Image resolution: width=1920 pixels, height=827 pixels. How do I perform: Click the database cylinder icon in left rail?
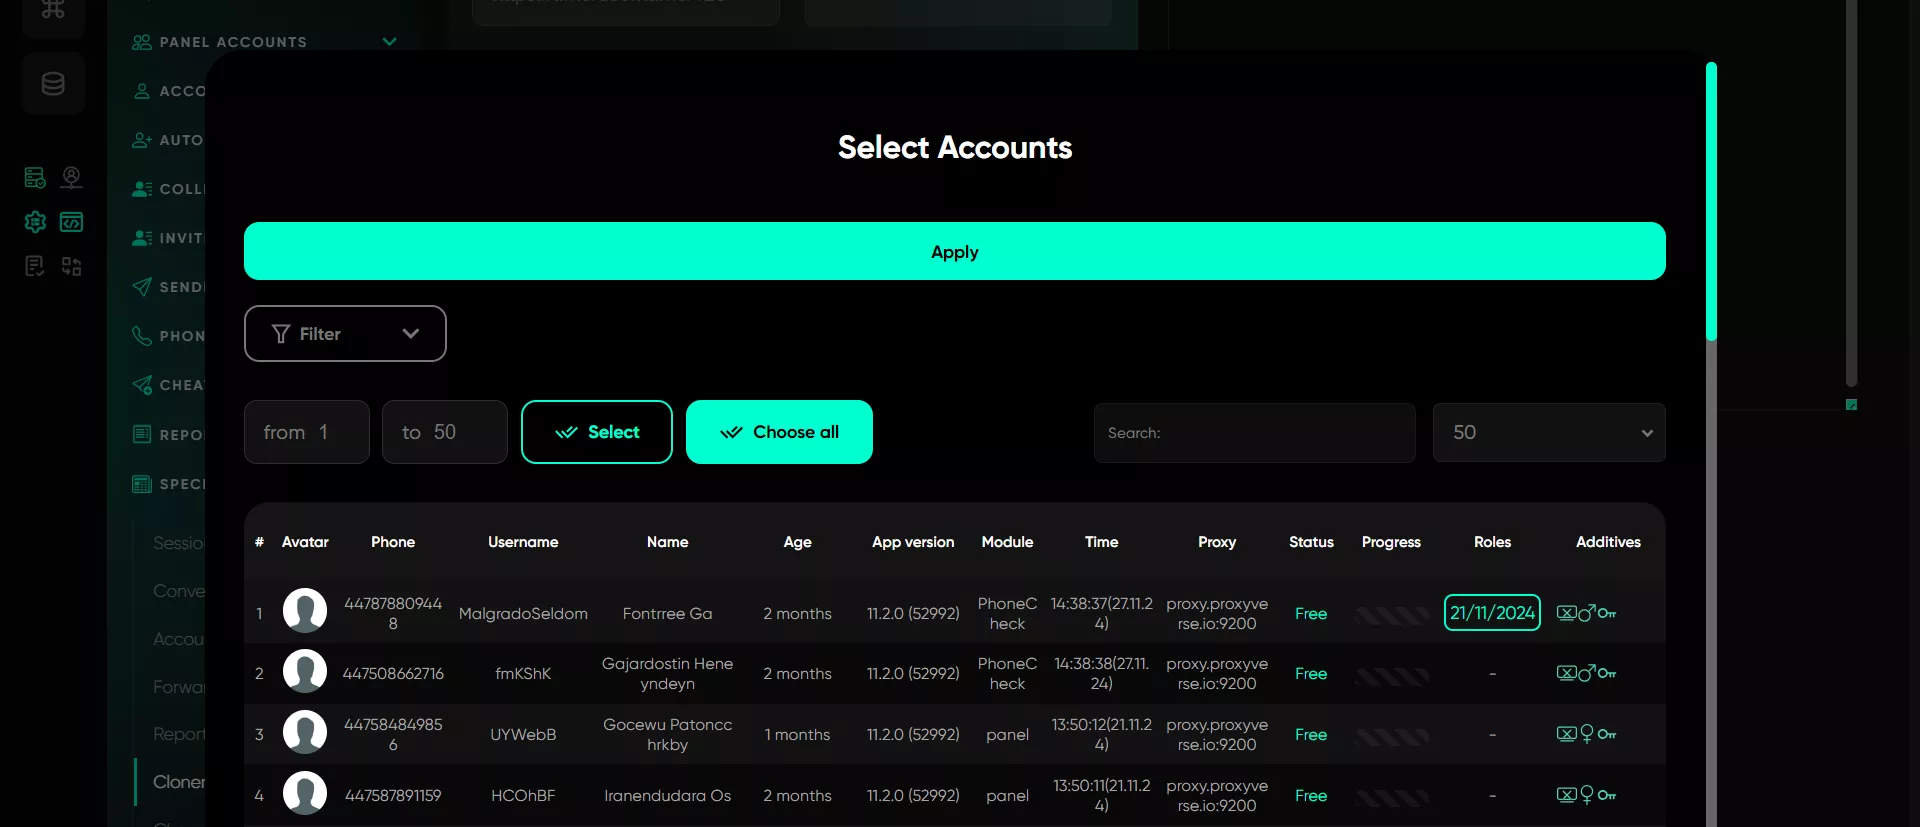53,84
